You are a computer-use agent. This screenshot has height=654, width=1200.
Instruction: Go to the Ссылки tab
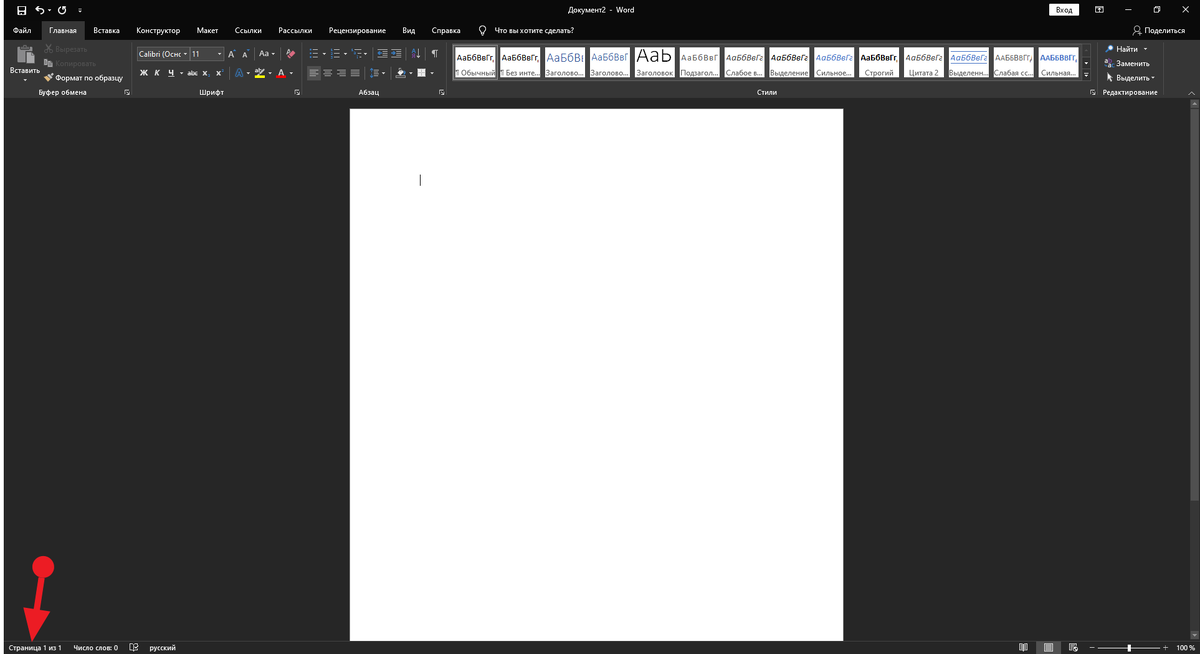(x=248, y=30)
